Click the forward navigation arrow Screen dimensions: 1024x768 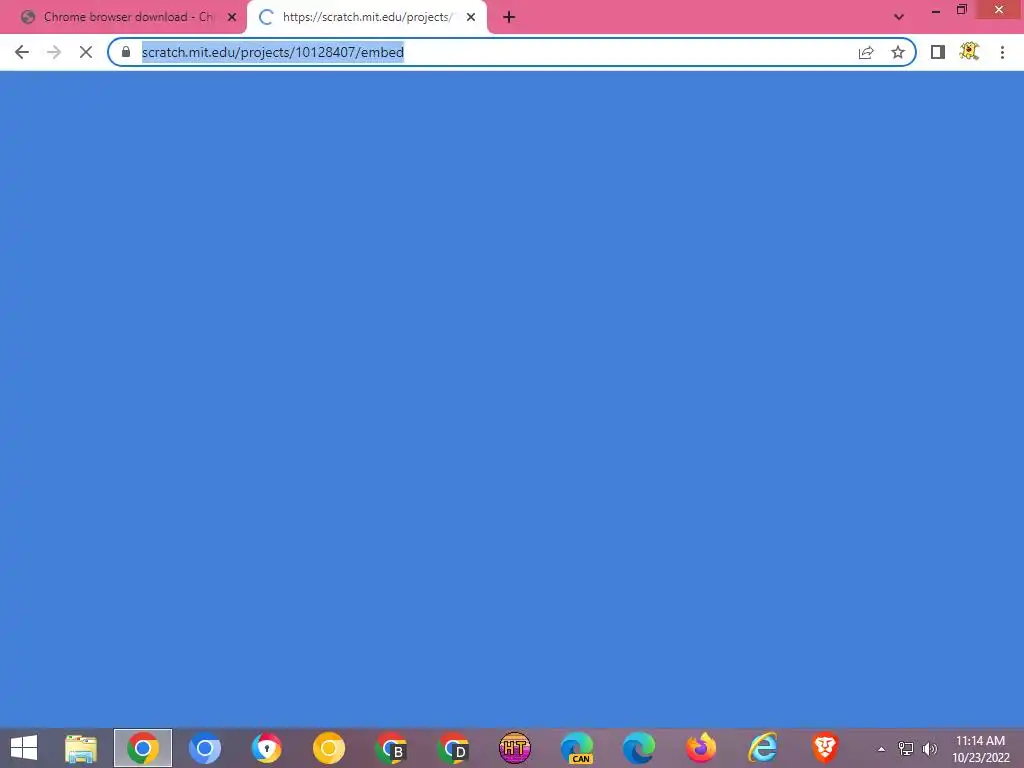point(54,52)
